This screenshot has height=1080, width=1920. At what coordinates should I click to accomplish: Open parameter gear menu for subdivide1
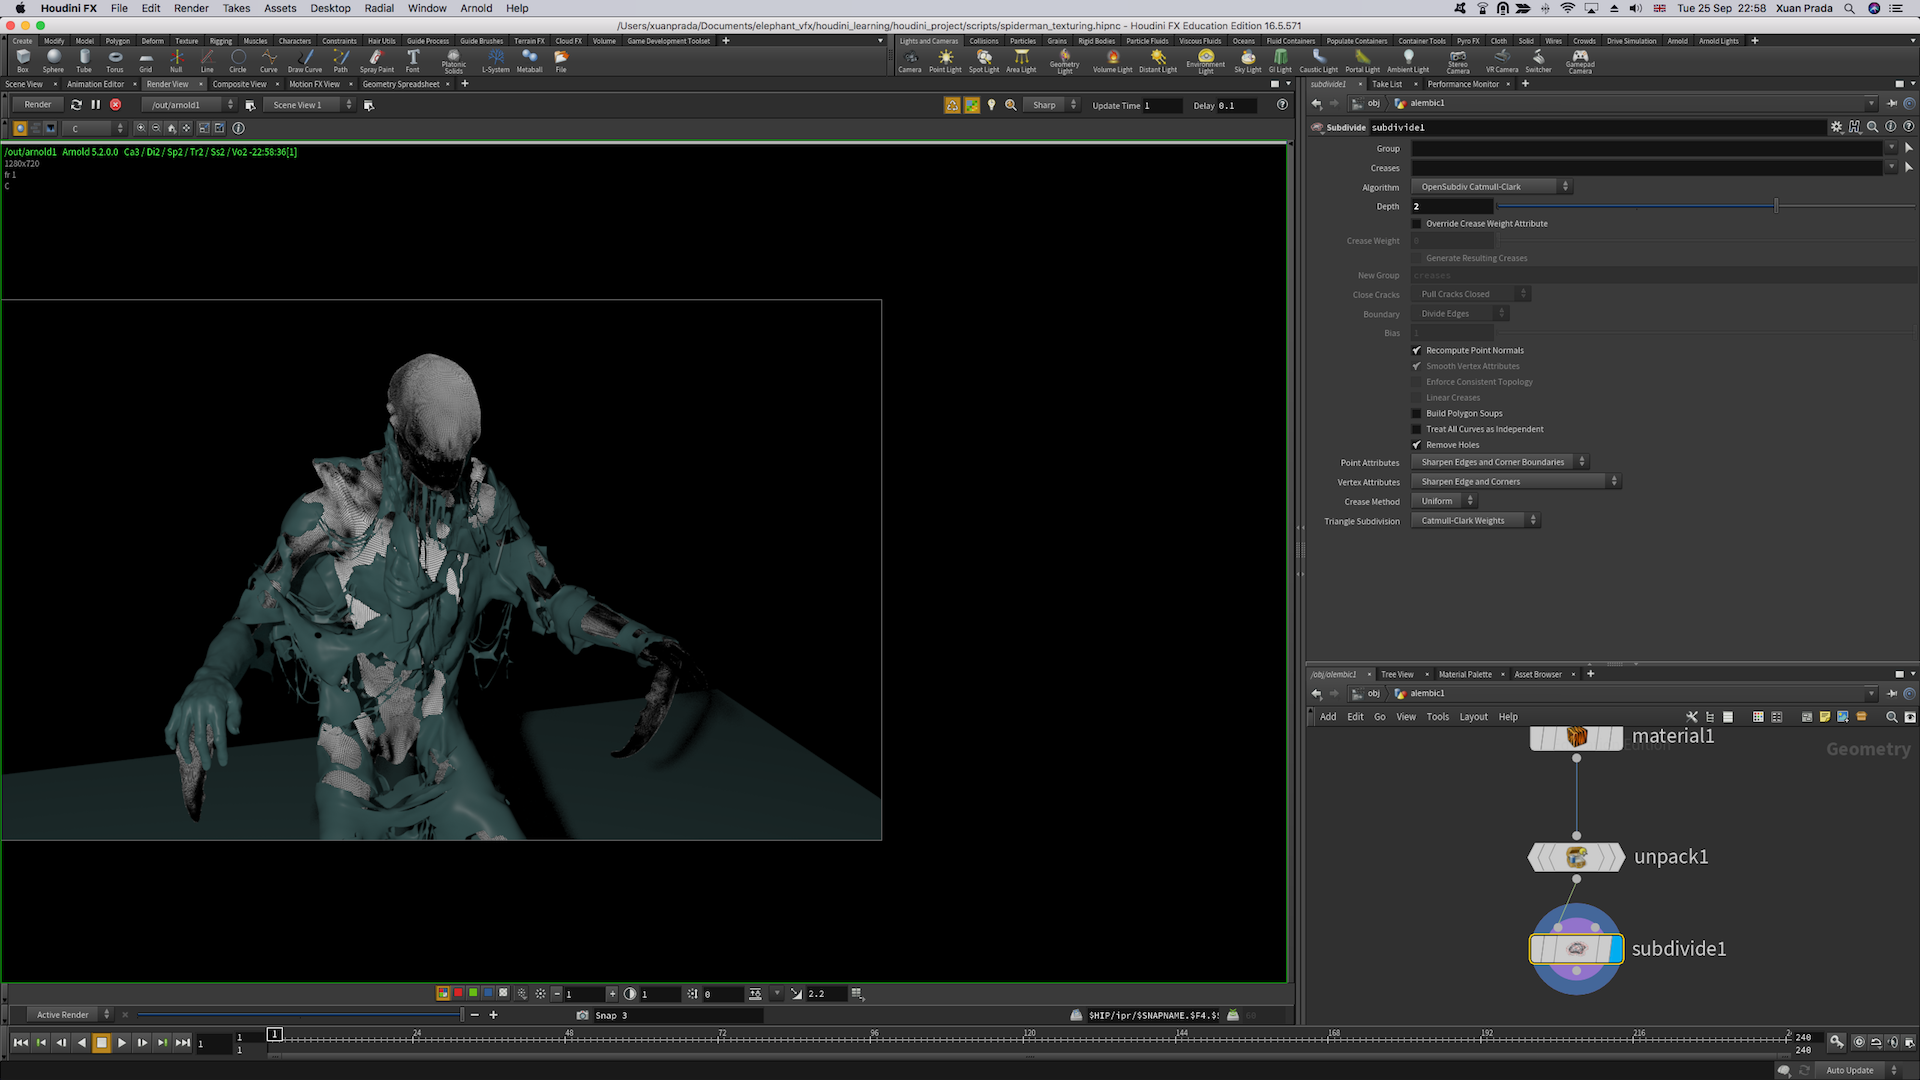pos(1836,127)
